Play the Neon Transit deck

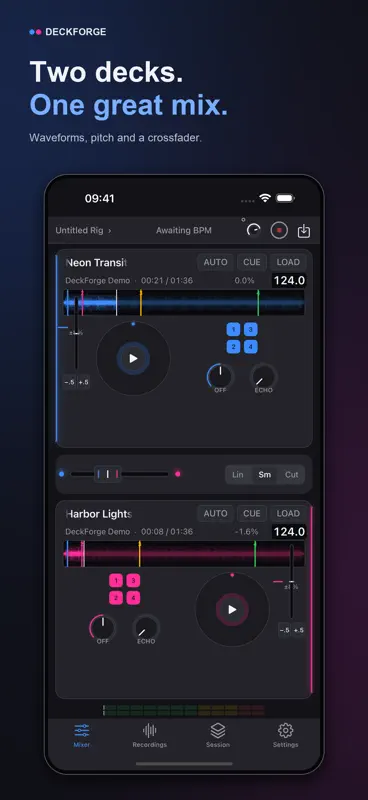coord(133,358)
